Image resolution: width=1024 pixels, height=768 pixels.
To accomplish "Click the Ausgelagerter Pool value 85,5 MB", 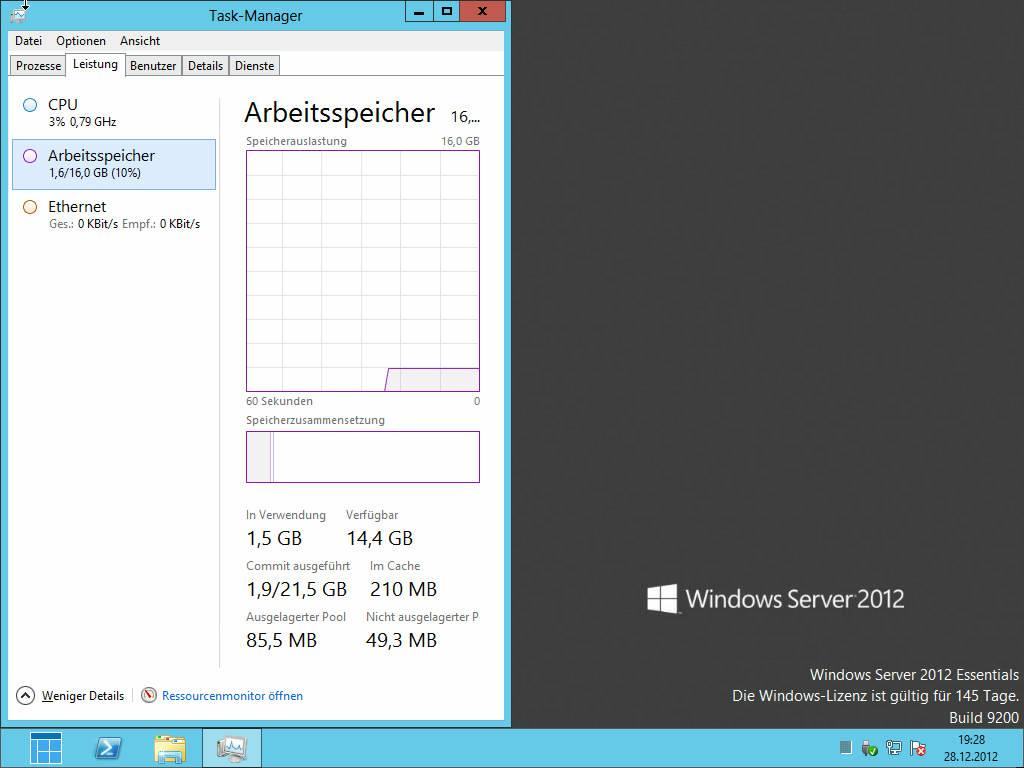I will click(281, 640).
